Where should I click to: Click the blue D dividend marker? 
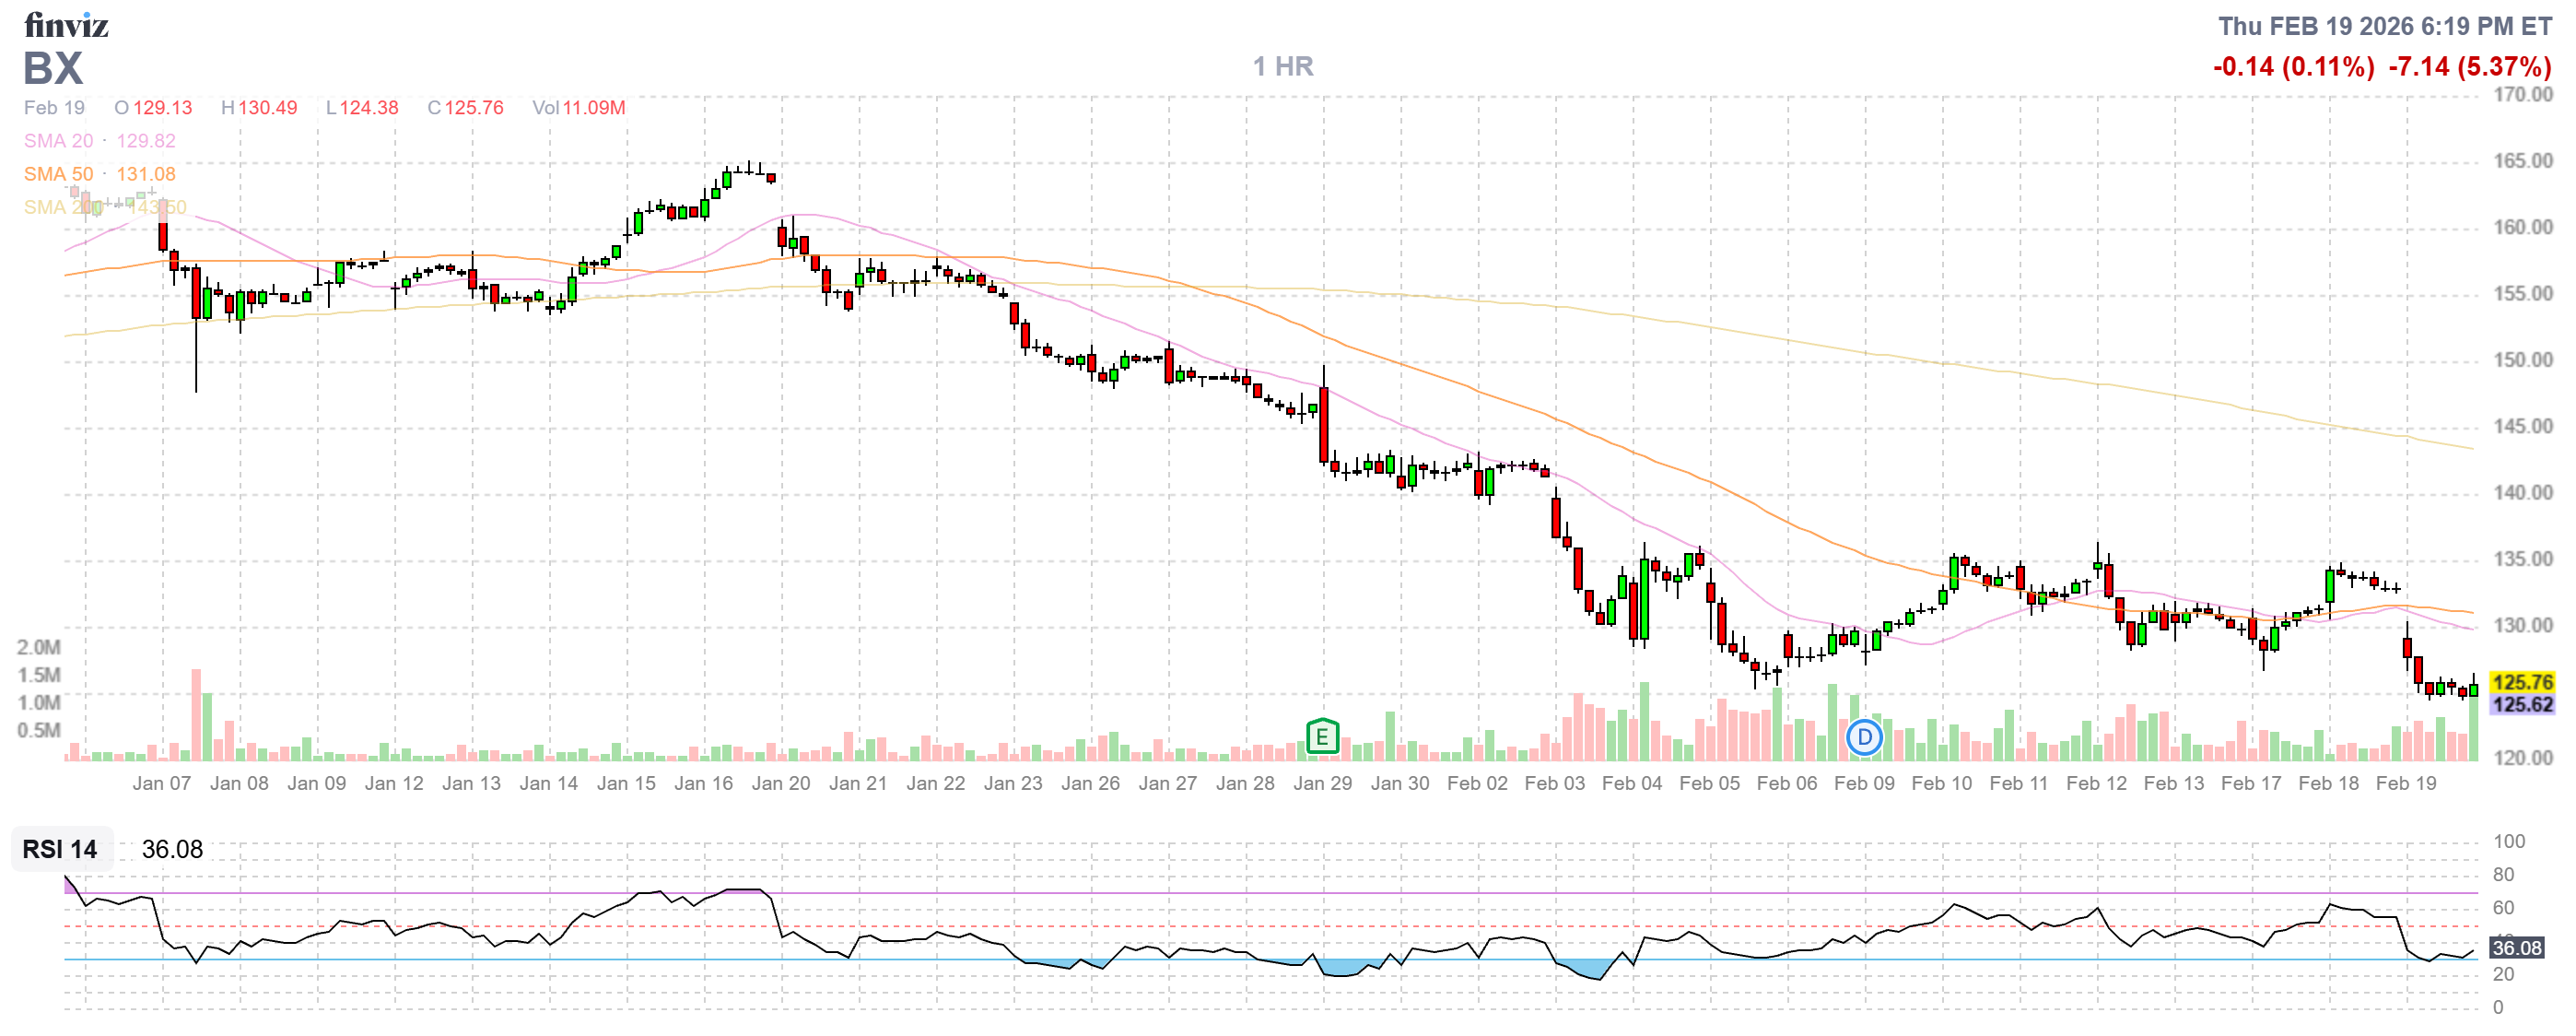coord(1864,738)
